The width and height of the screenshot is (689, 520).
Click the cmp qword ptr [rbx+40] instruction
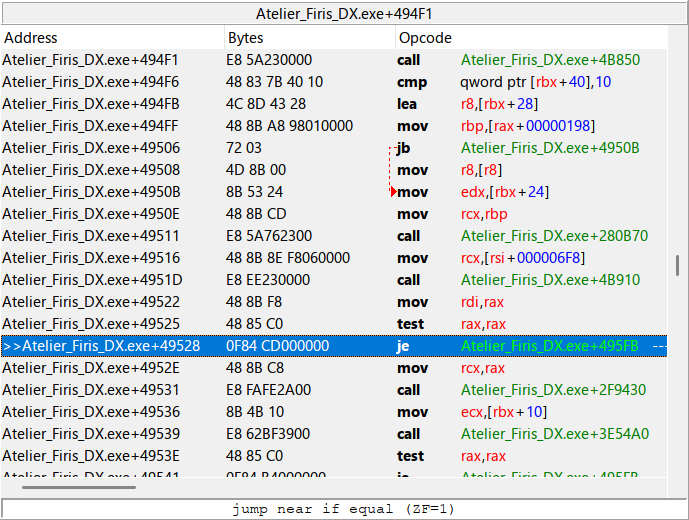click(x=531, y=82)
